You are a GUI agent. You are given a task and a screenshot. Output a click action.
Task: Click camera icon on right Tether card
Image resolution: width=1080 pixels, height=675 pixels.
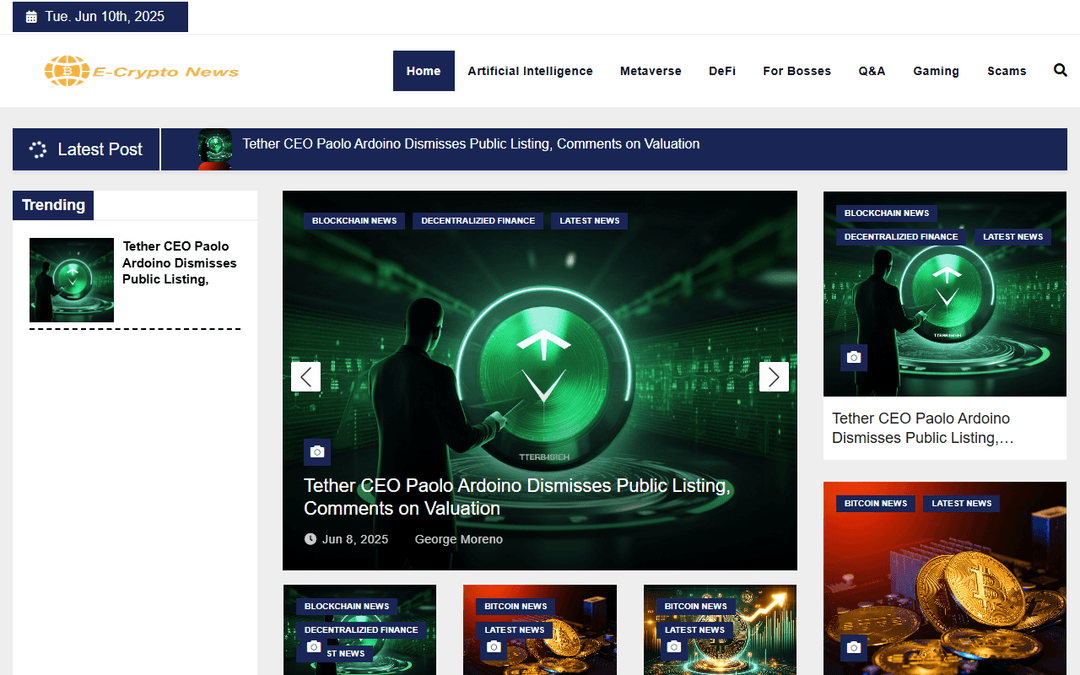click(853, 357)
